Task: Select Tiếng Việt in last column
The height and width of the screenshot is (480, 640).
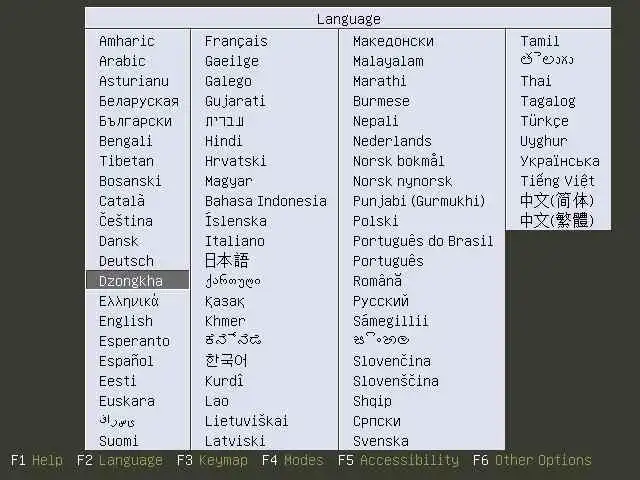Action: [x=557, y=180]
